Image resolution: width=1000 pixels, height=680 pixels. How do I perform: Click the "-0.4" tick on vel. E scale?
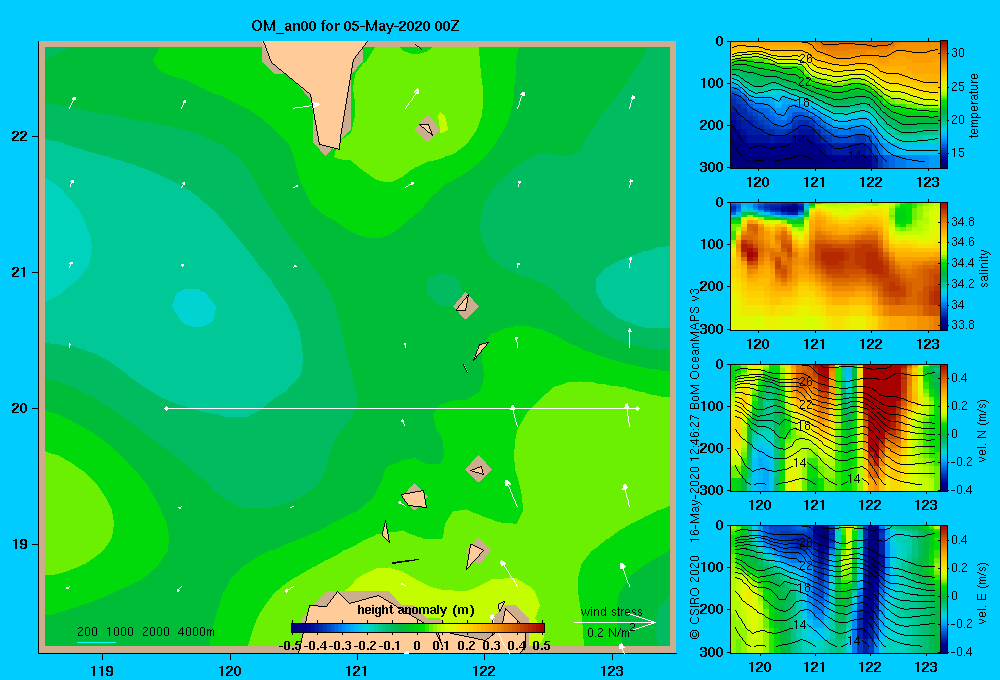[x=961, y=651]
